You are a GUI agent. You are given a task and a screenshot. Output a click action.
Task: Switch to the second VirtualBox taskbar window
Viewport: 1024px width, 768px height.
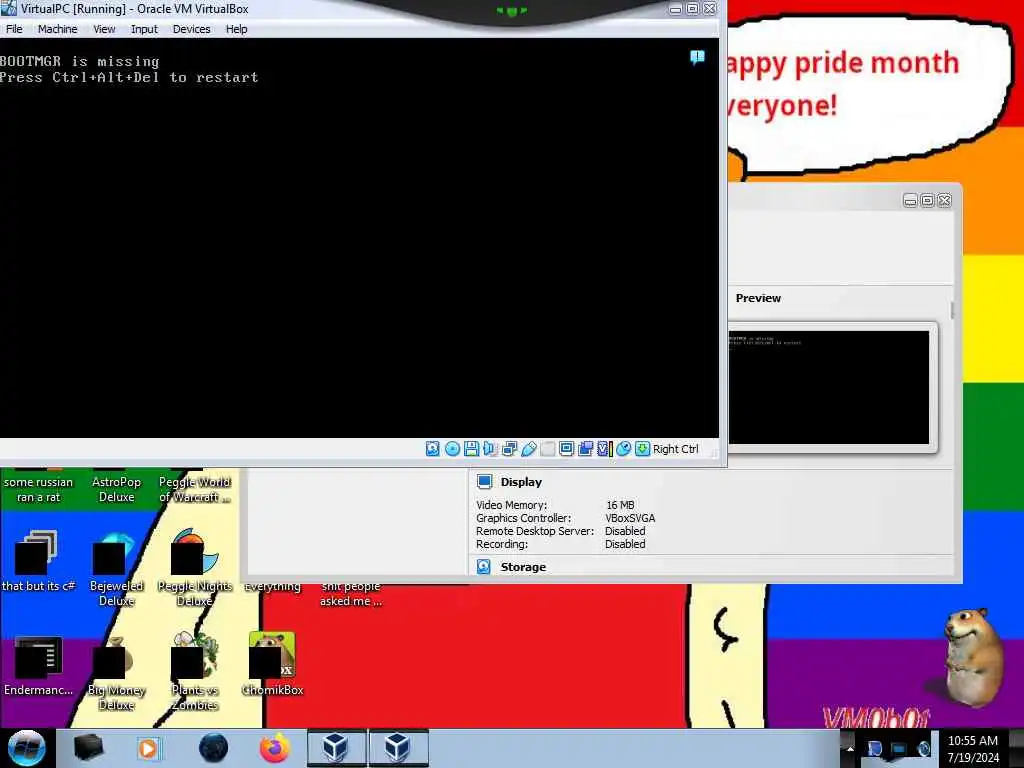click(x=398, y=748)
